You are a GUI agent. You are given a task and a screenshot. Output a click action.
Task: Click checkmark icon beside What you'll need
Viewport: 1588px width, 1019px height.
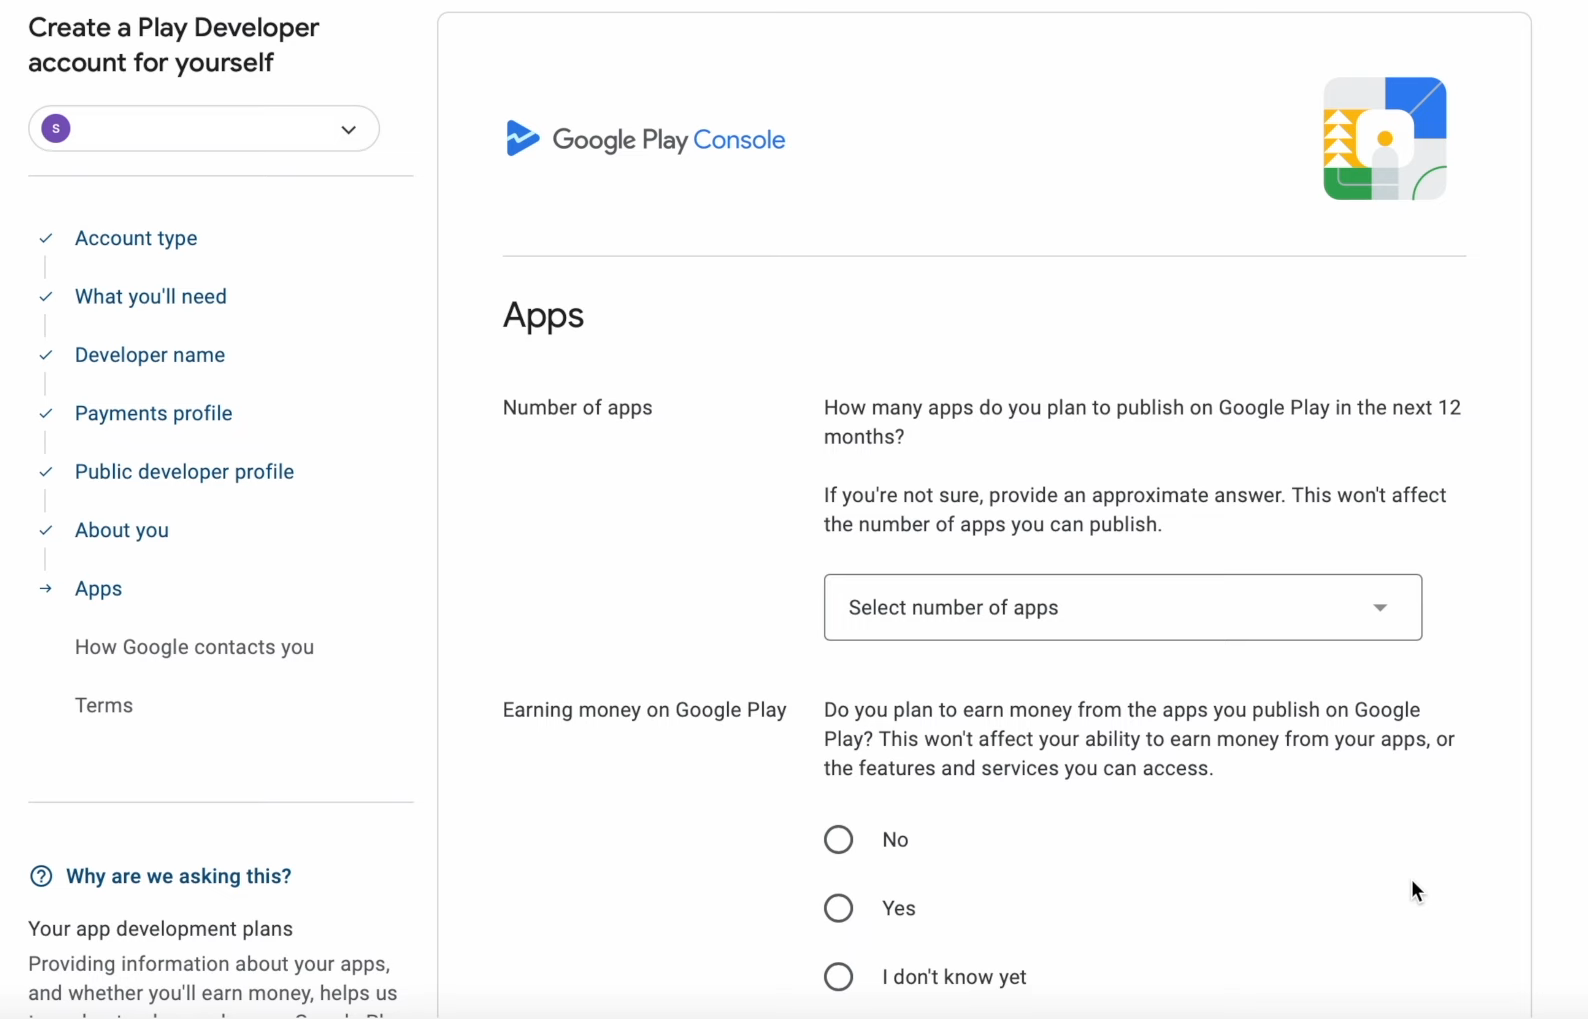click(46, 296)
